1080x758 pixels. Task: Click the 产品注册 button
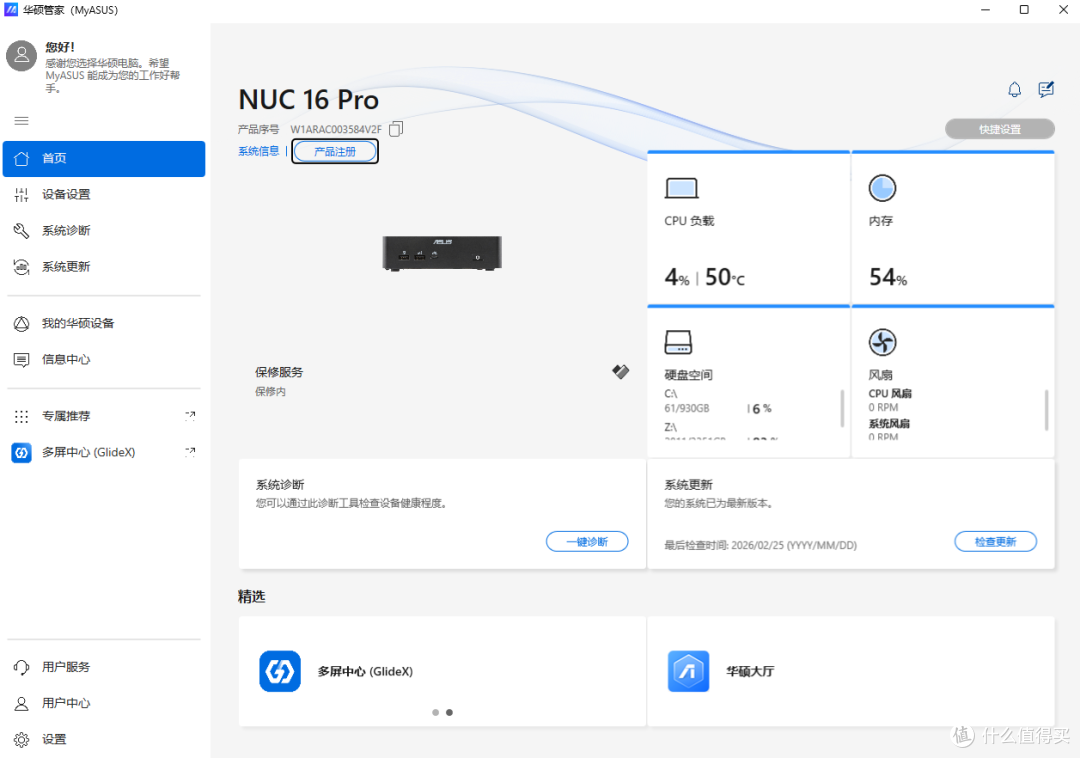(x=335, y=151)
